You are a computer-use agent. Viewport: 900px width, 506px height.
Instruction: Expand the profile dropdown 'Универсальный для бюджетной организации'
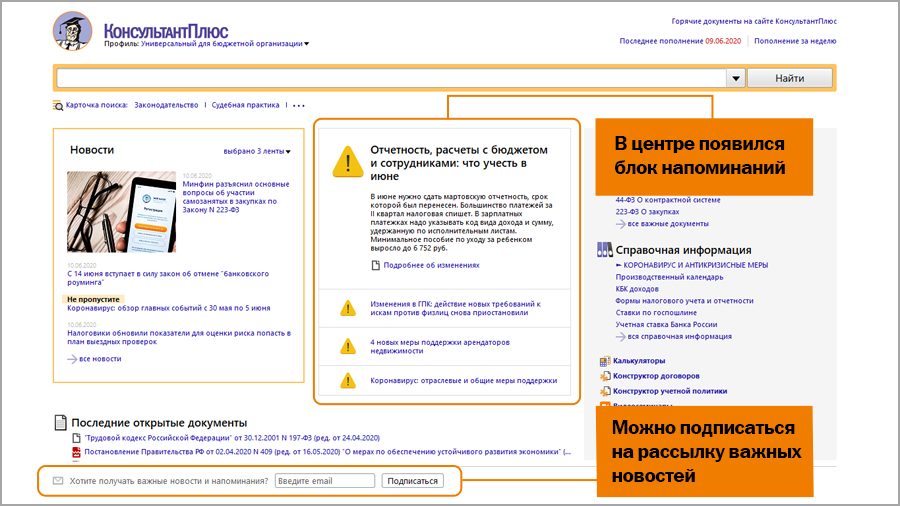pos(307,44)
